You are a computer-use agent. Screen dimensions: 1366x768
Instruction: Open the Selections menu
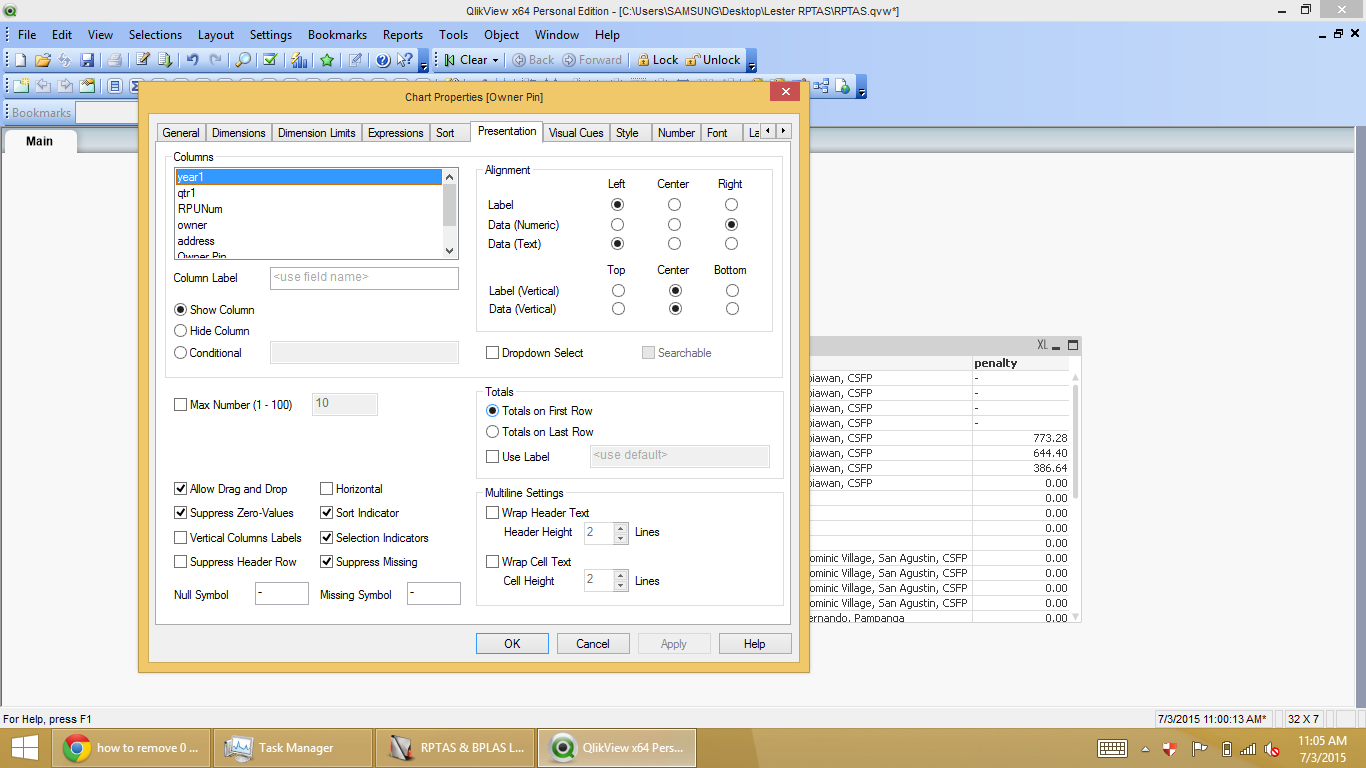[x=155, y=34]
